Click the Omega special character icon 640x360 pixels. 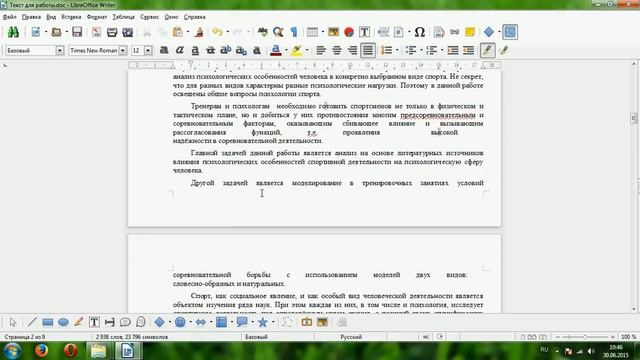point(420,32)
